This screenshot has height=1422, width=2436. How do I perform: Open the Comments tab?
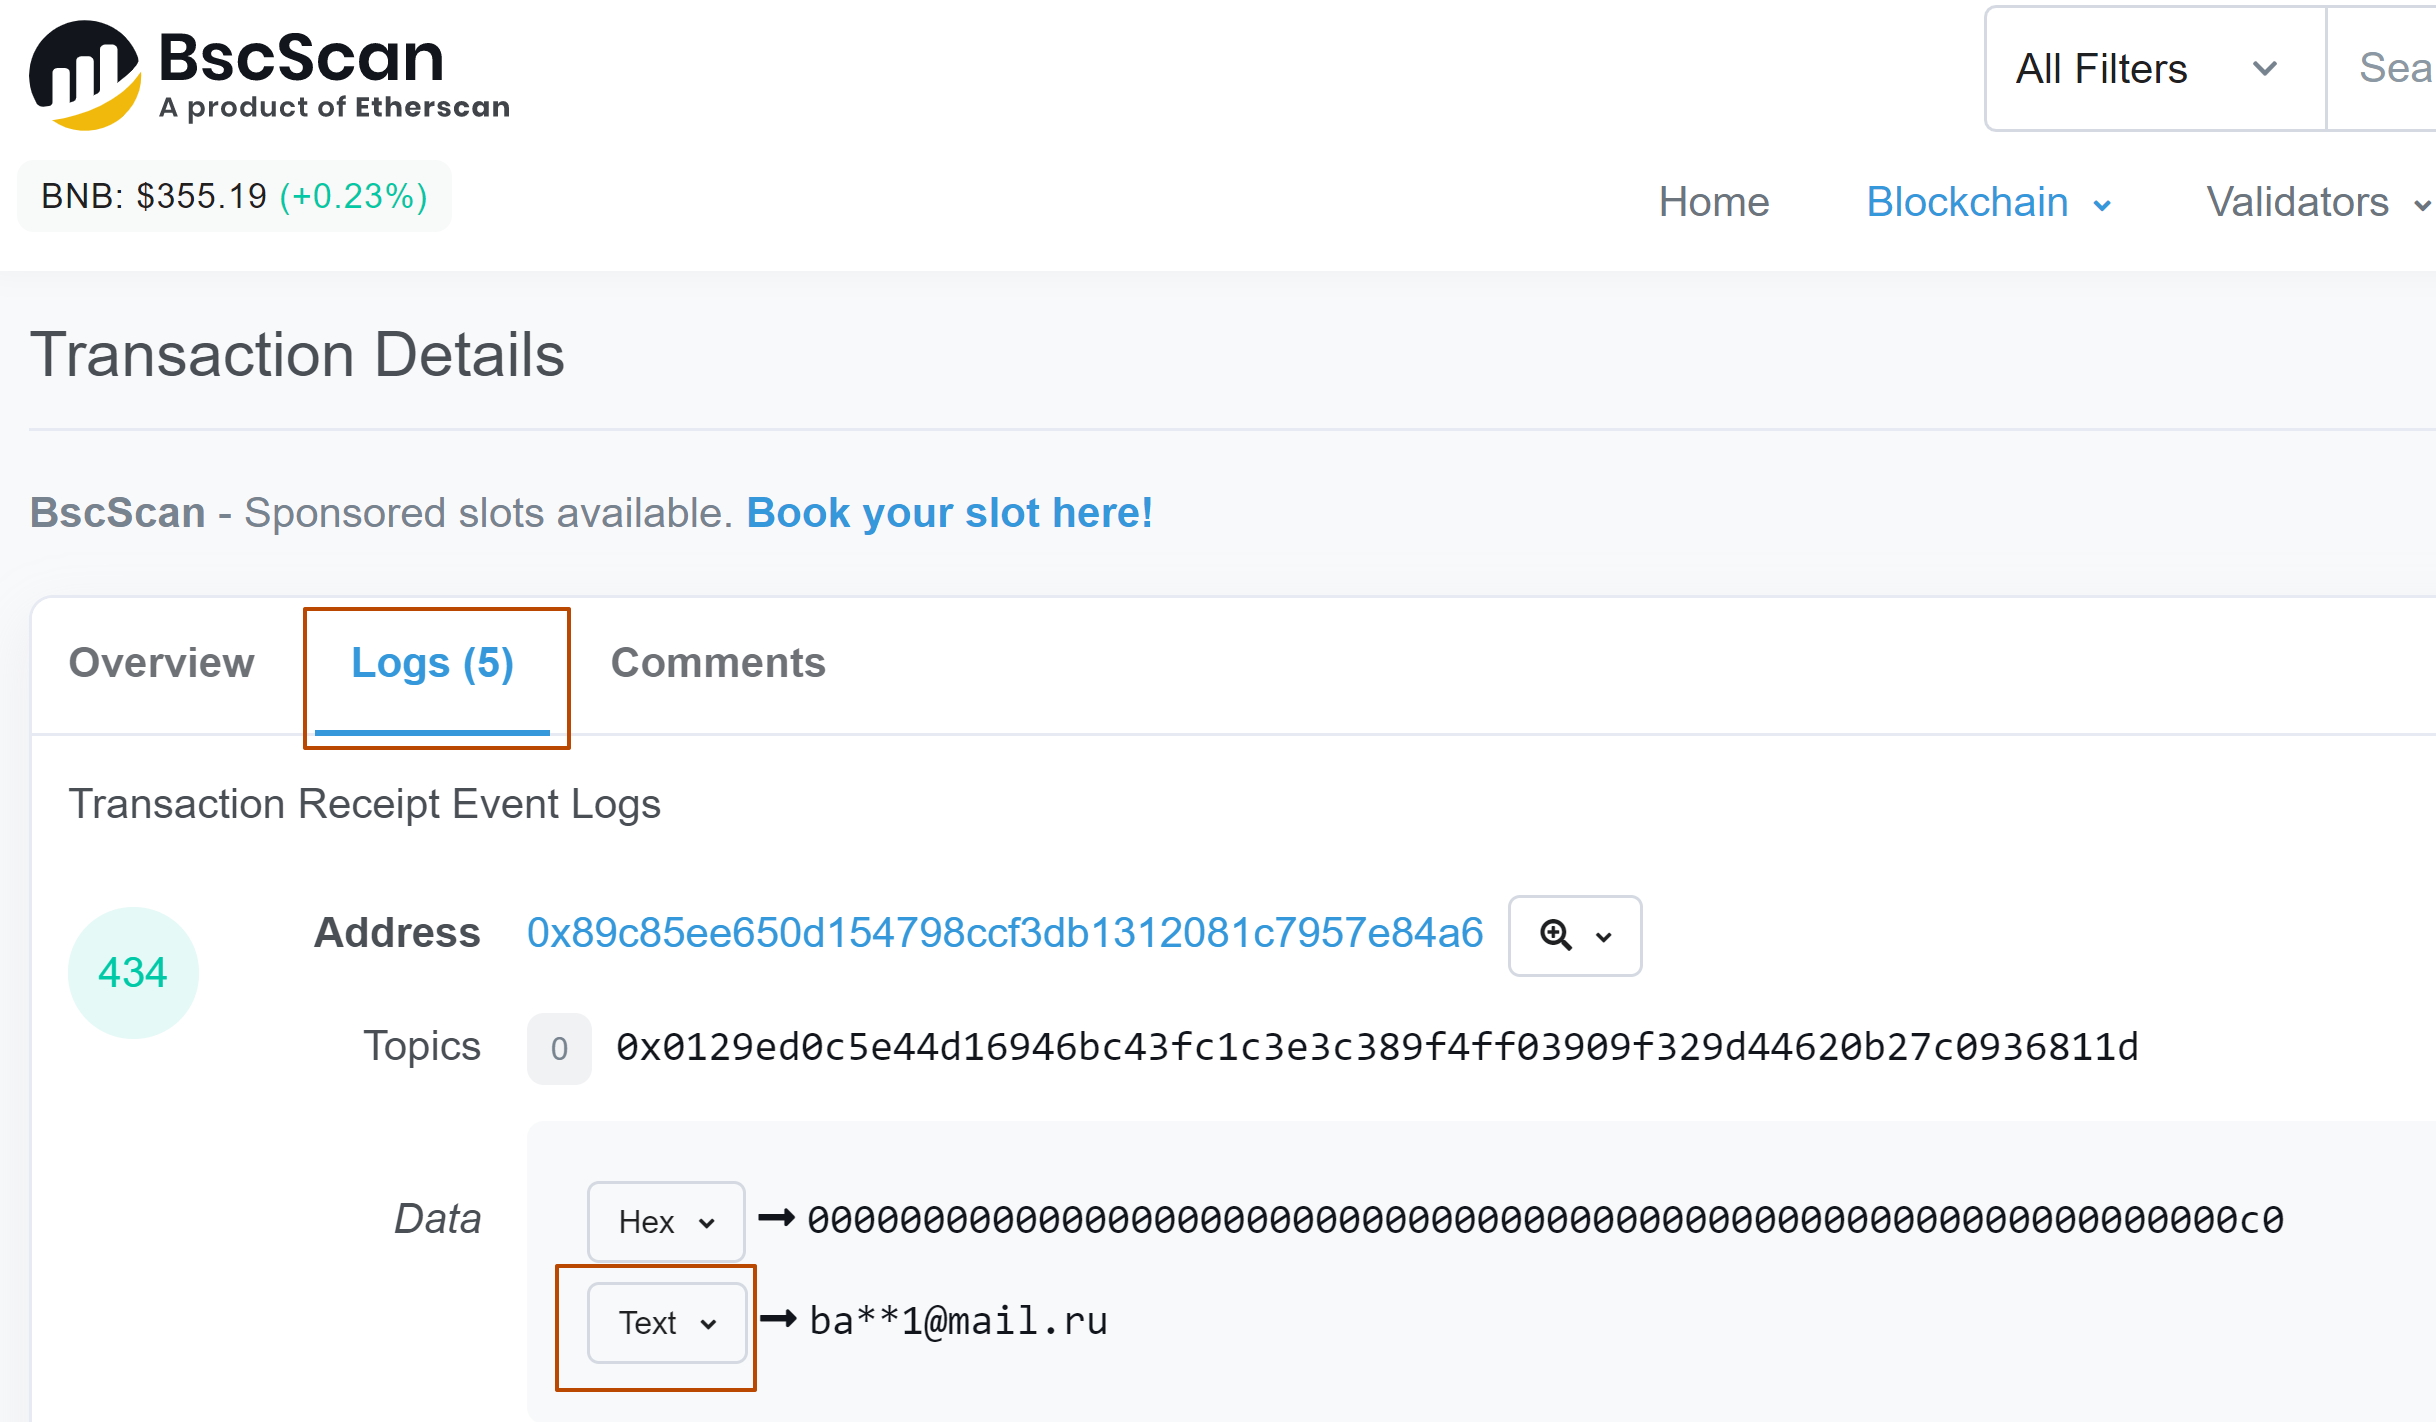pos(718,663)
